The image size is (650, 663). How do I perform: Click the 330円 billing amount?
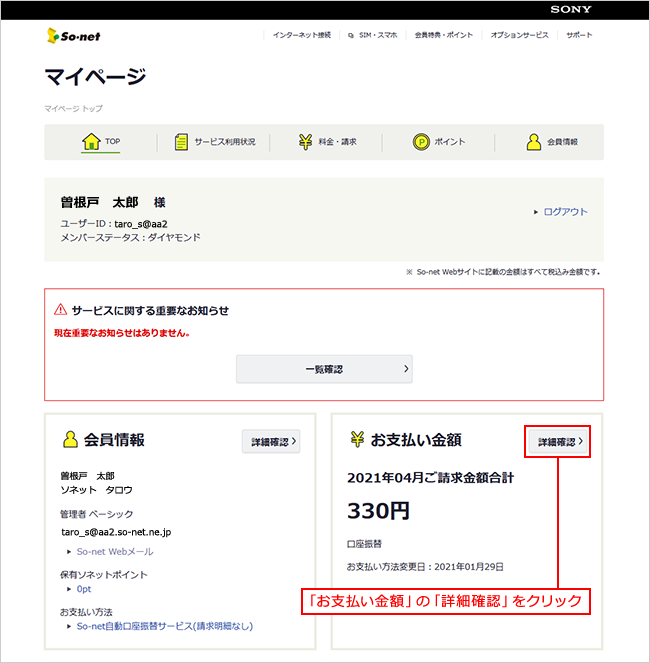[378, 511]
